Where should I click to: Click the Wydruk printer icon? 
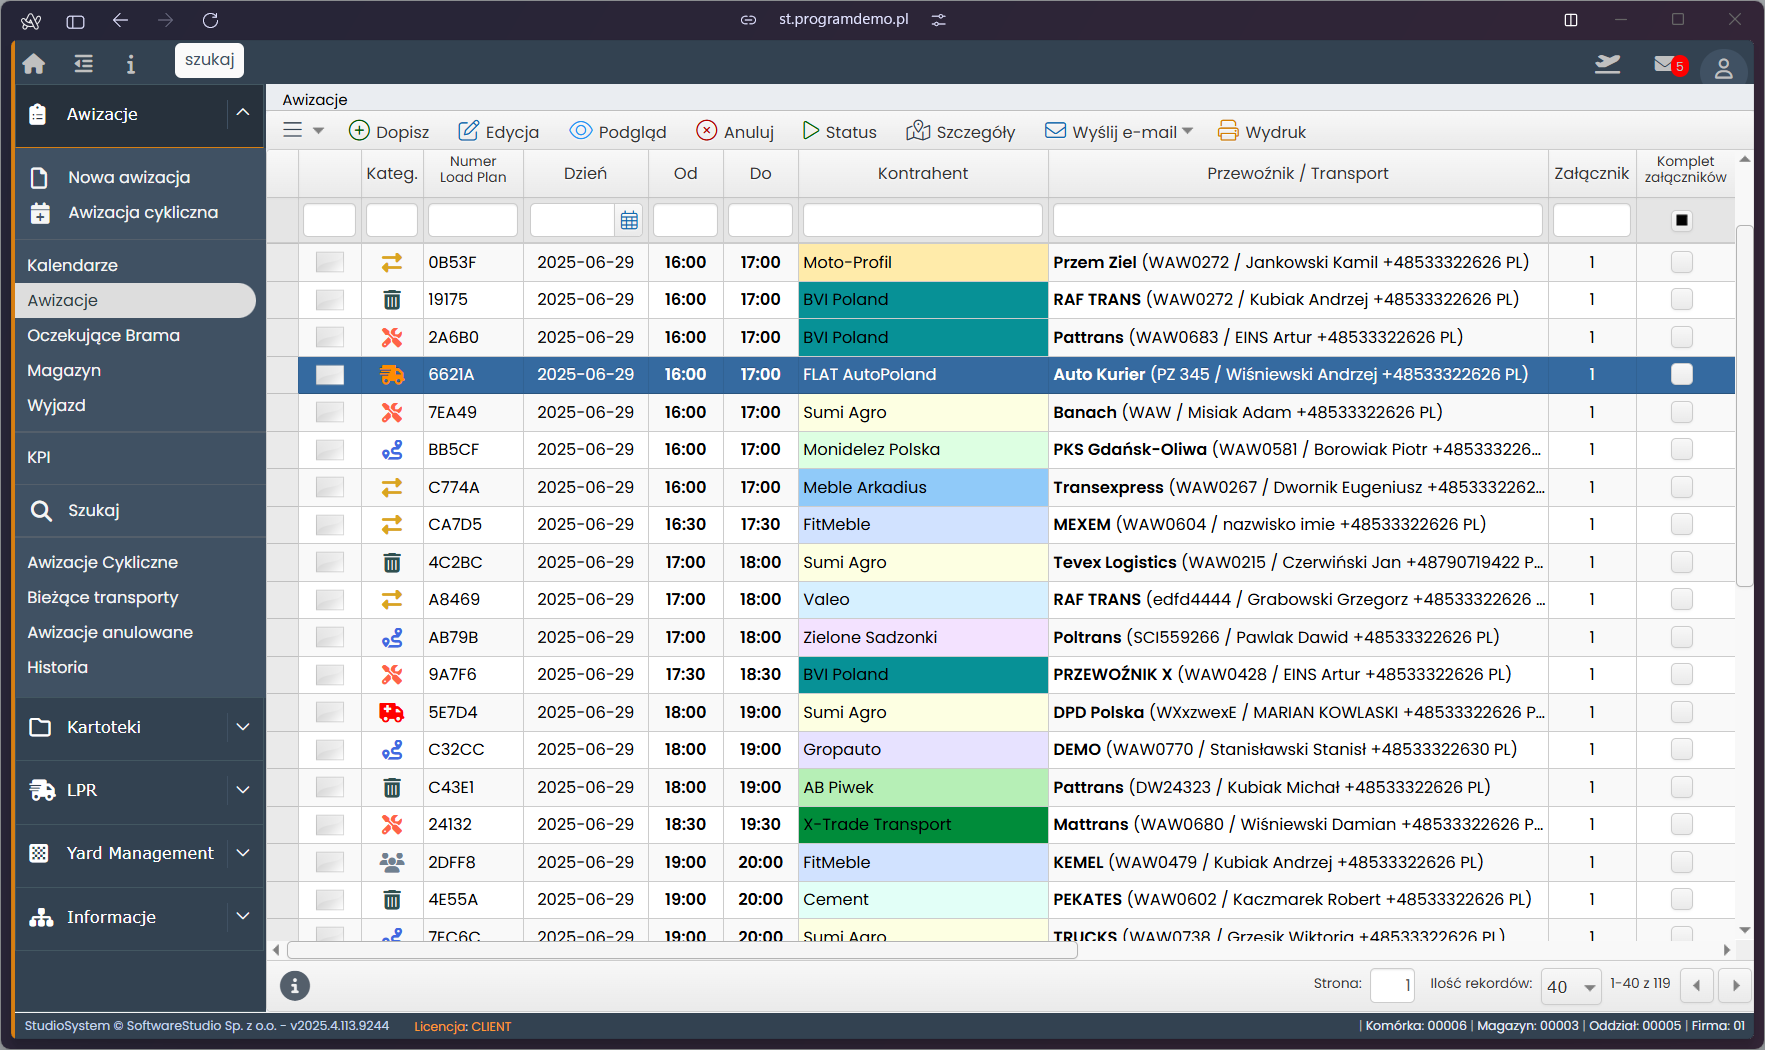point(1228,131)
